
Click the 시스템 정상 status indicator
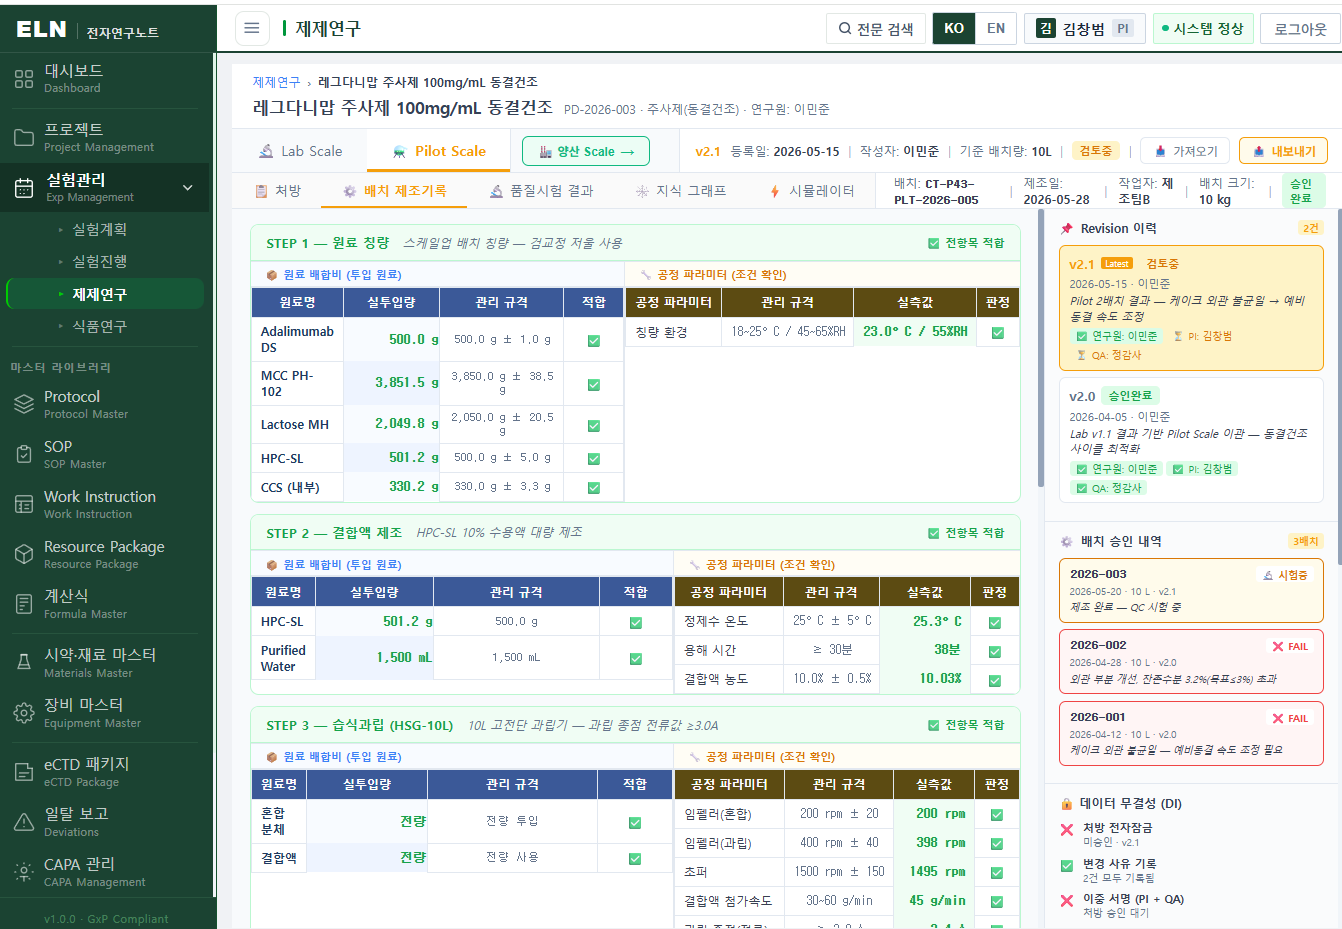pyautogui.click(x=1202, y=28)
